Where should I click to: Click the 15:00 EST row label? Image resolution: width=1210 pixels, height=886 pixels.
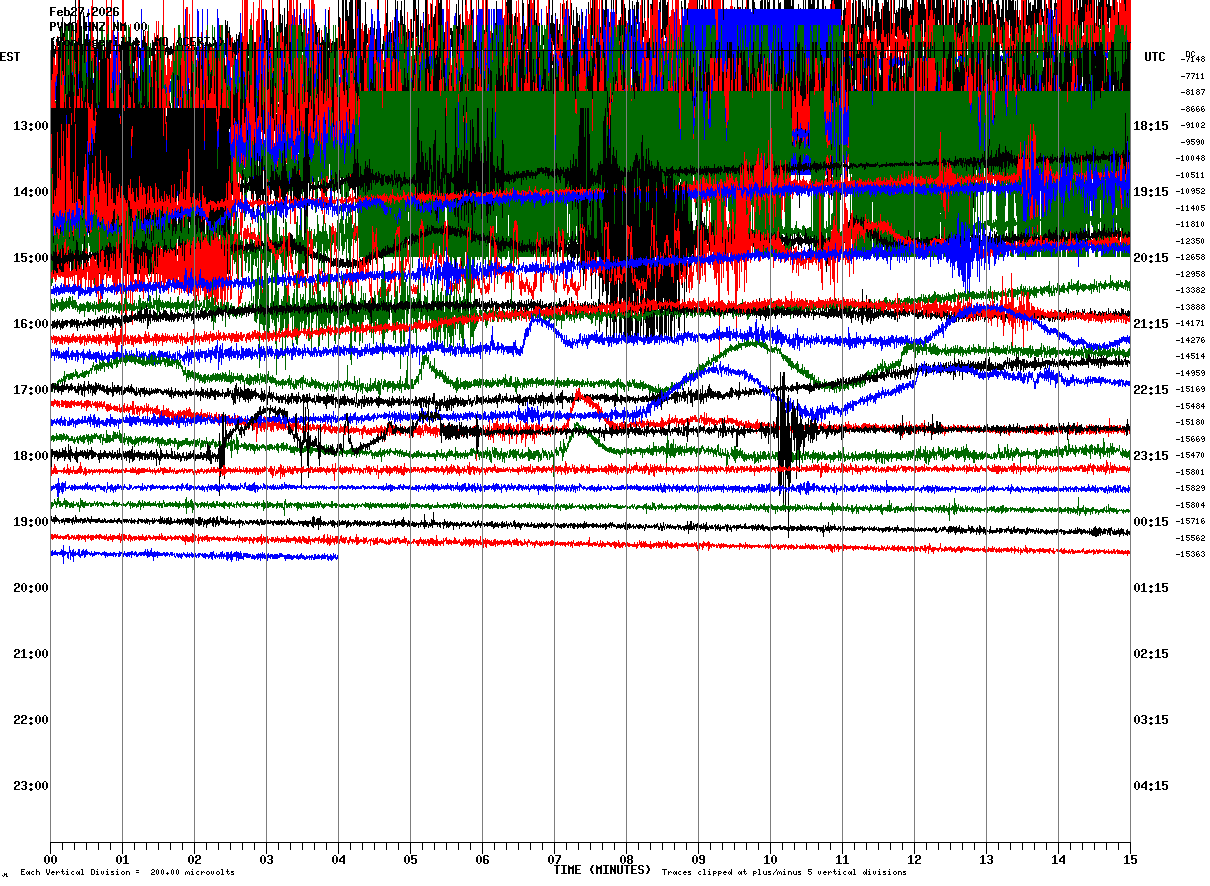31,258
